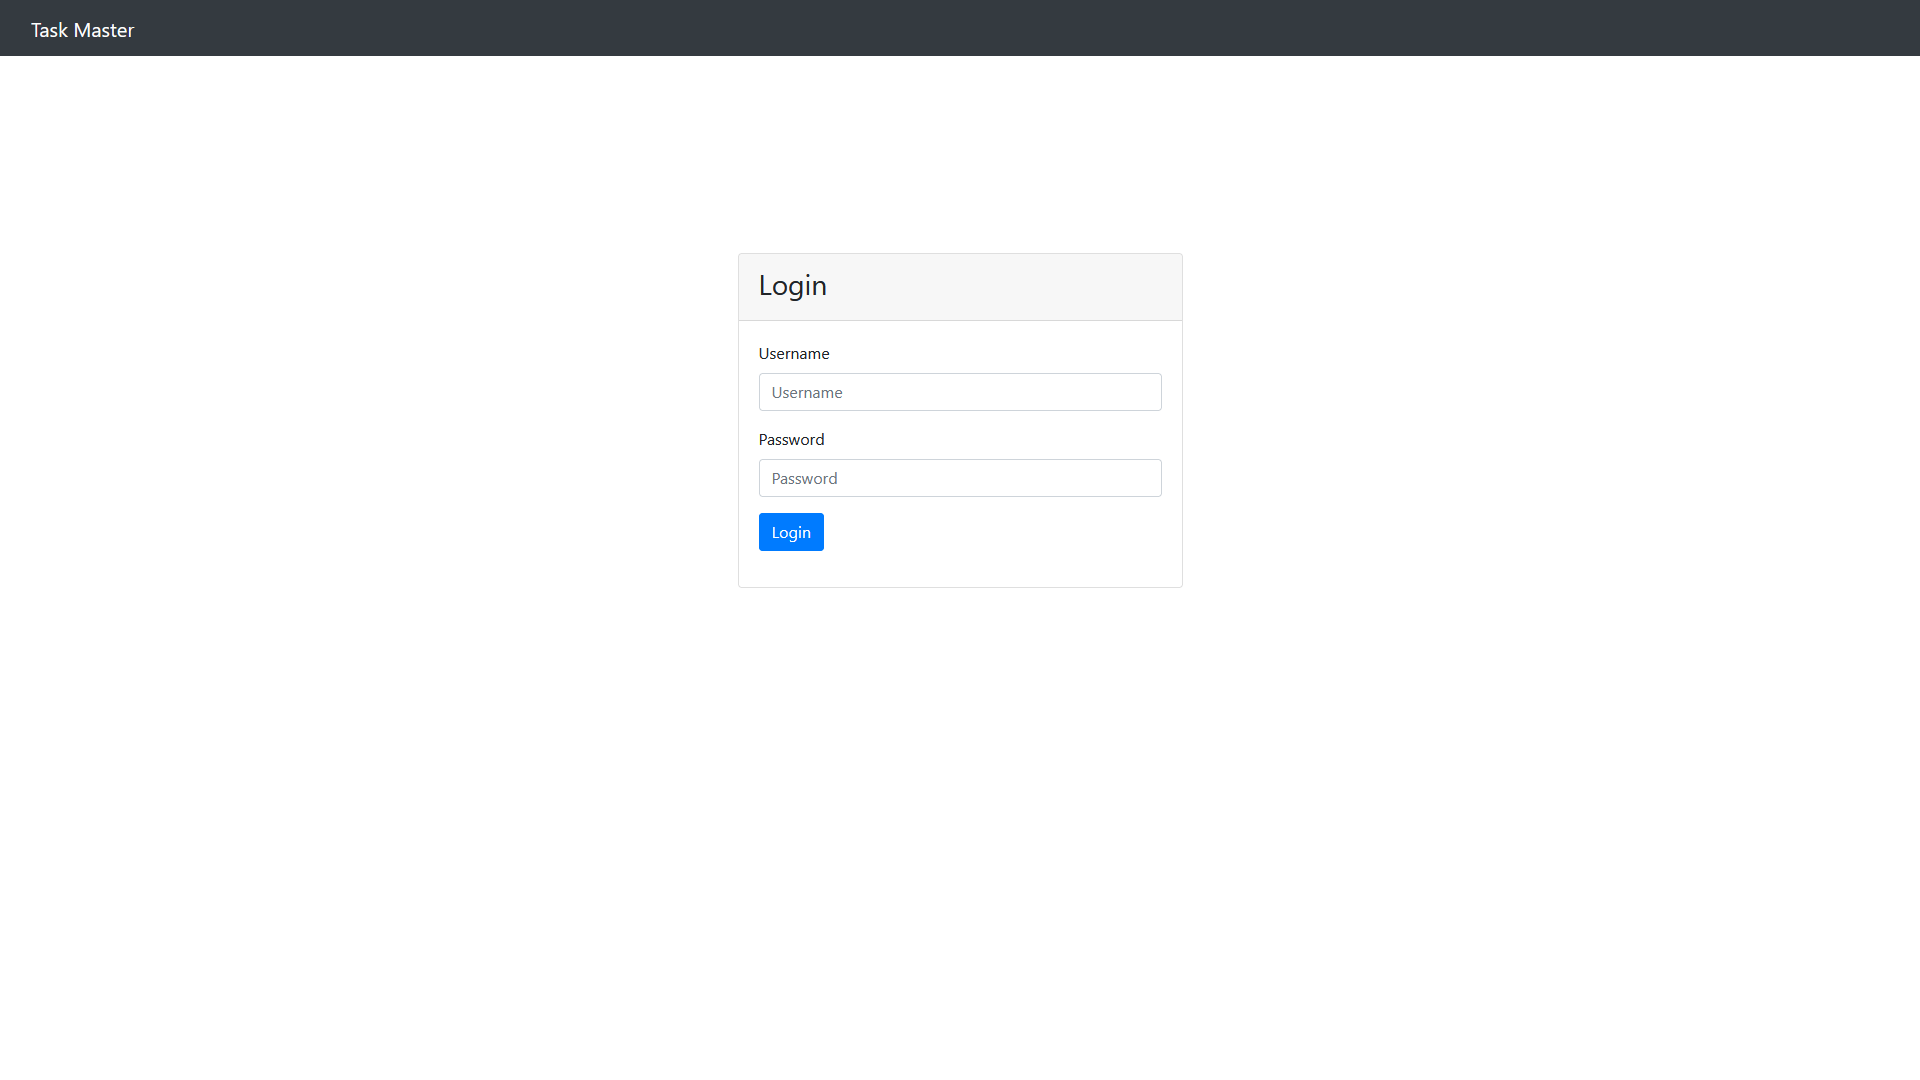Click the label above the Password field
Viewport: 1920px width, 1080px height.
coord(791,440)
